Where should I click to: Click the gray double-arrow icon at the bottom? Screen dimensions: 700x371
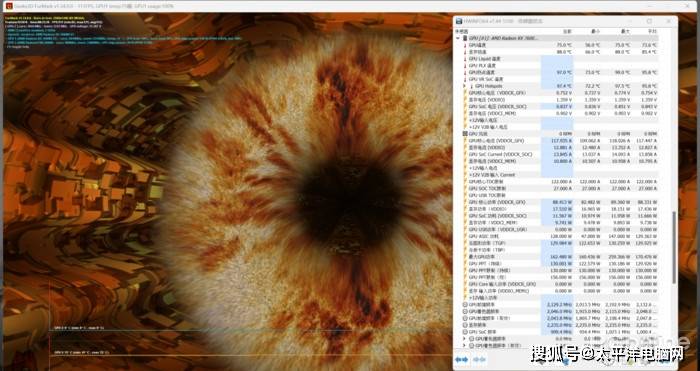[479, 359]
